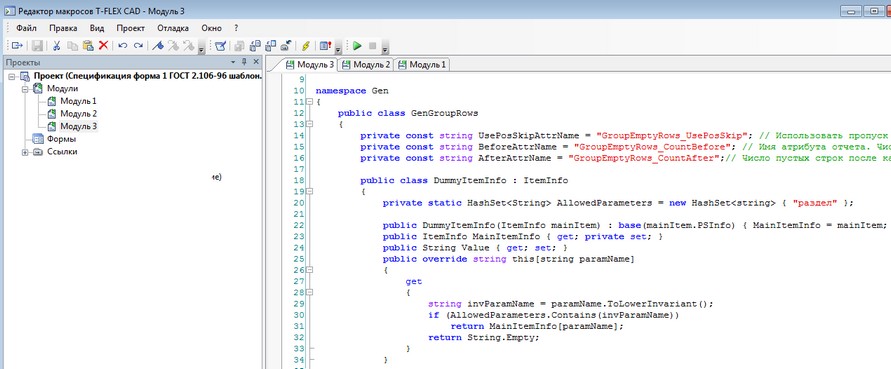This screenshot has width=891, height=369.
Task: Open toolbar overflow arrow next to Stop button
Action: [x=385, y=49]
